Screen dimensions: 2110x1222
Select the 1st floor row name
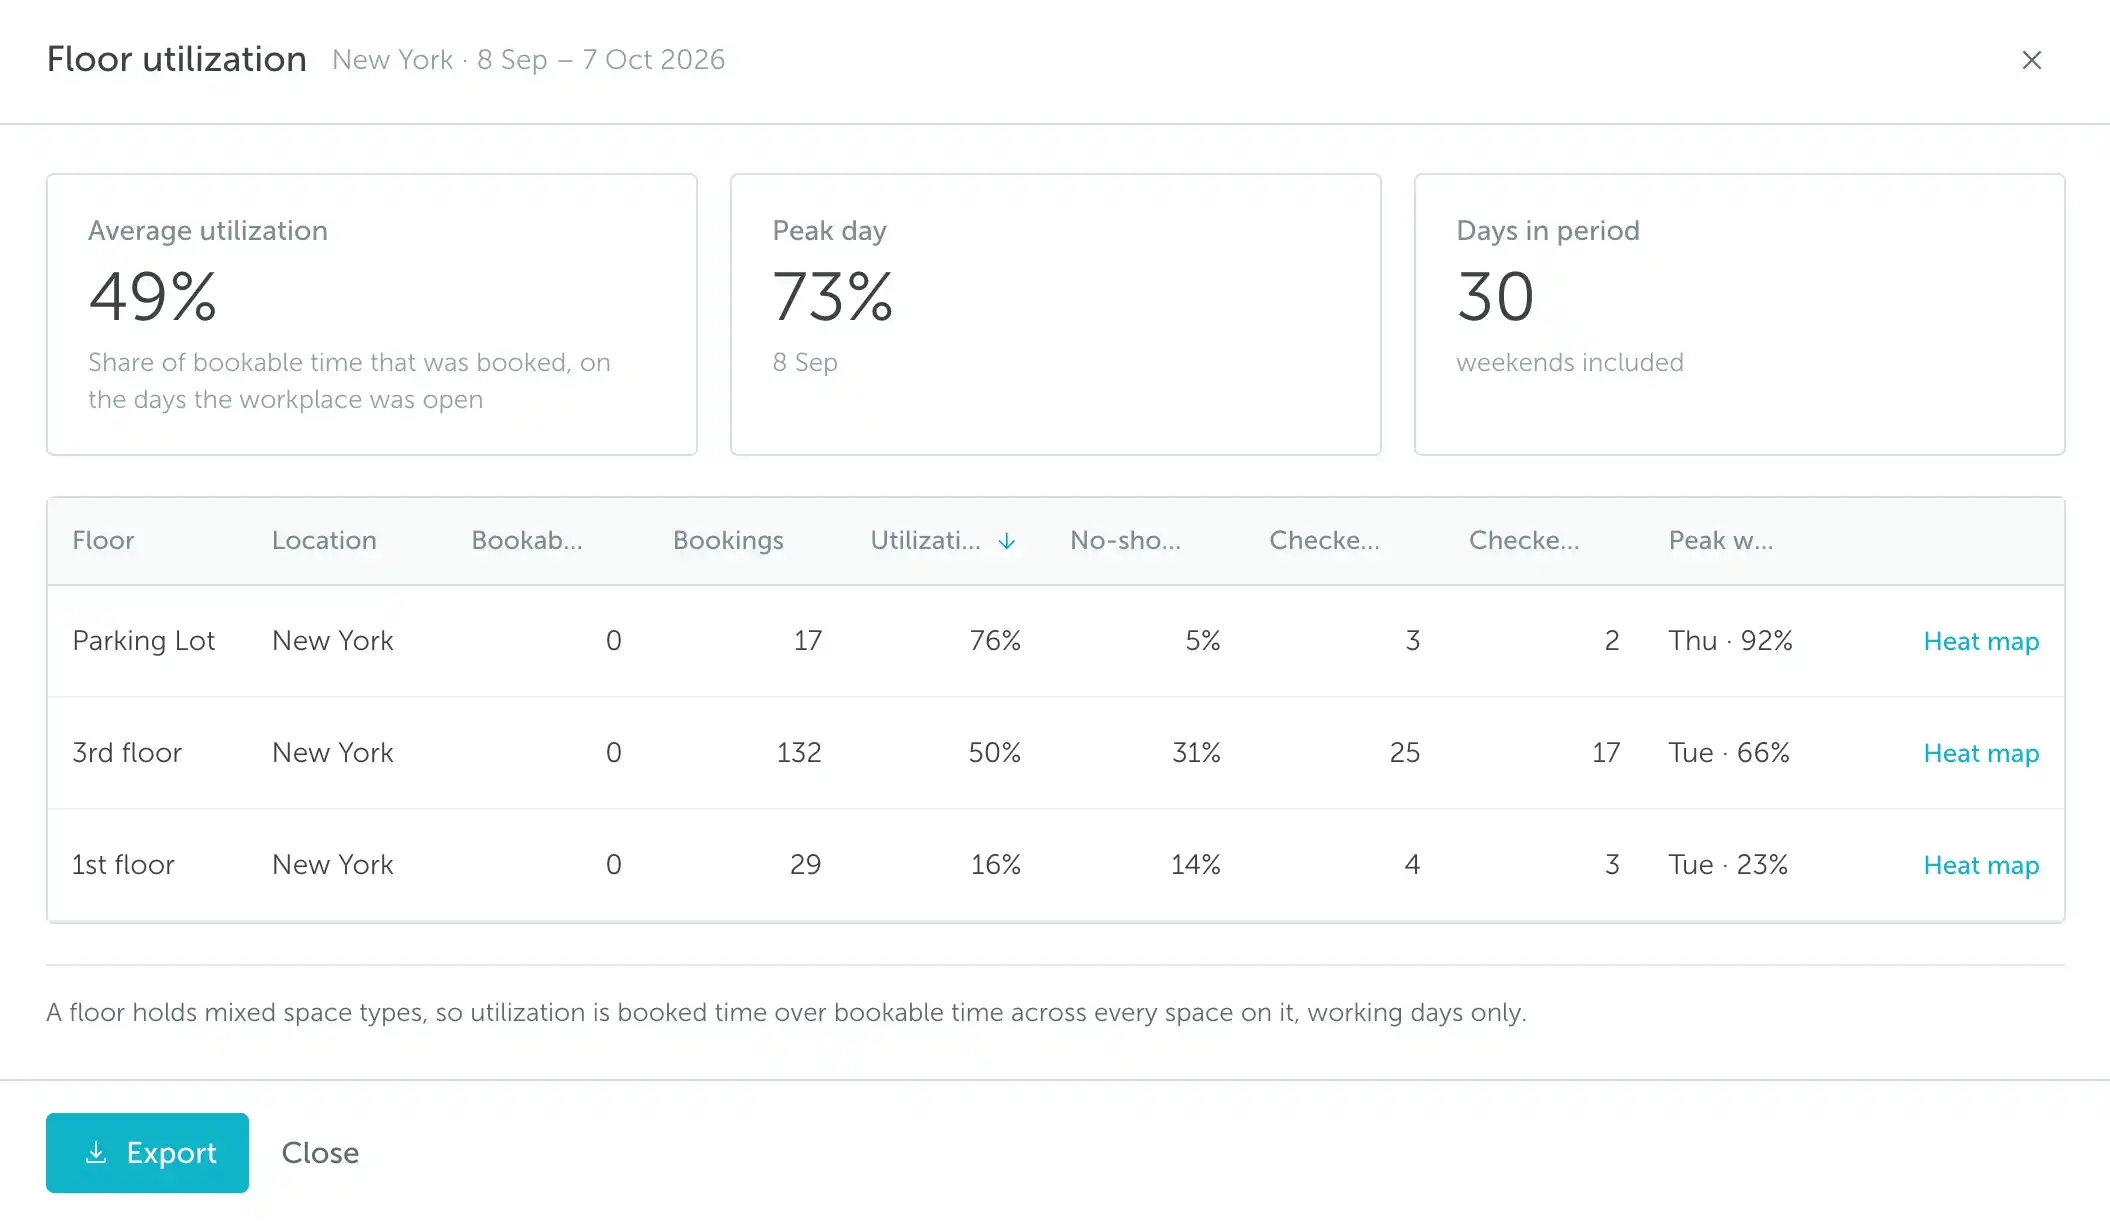click(x=123, y=864)
